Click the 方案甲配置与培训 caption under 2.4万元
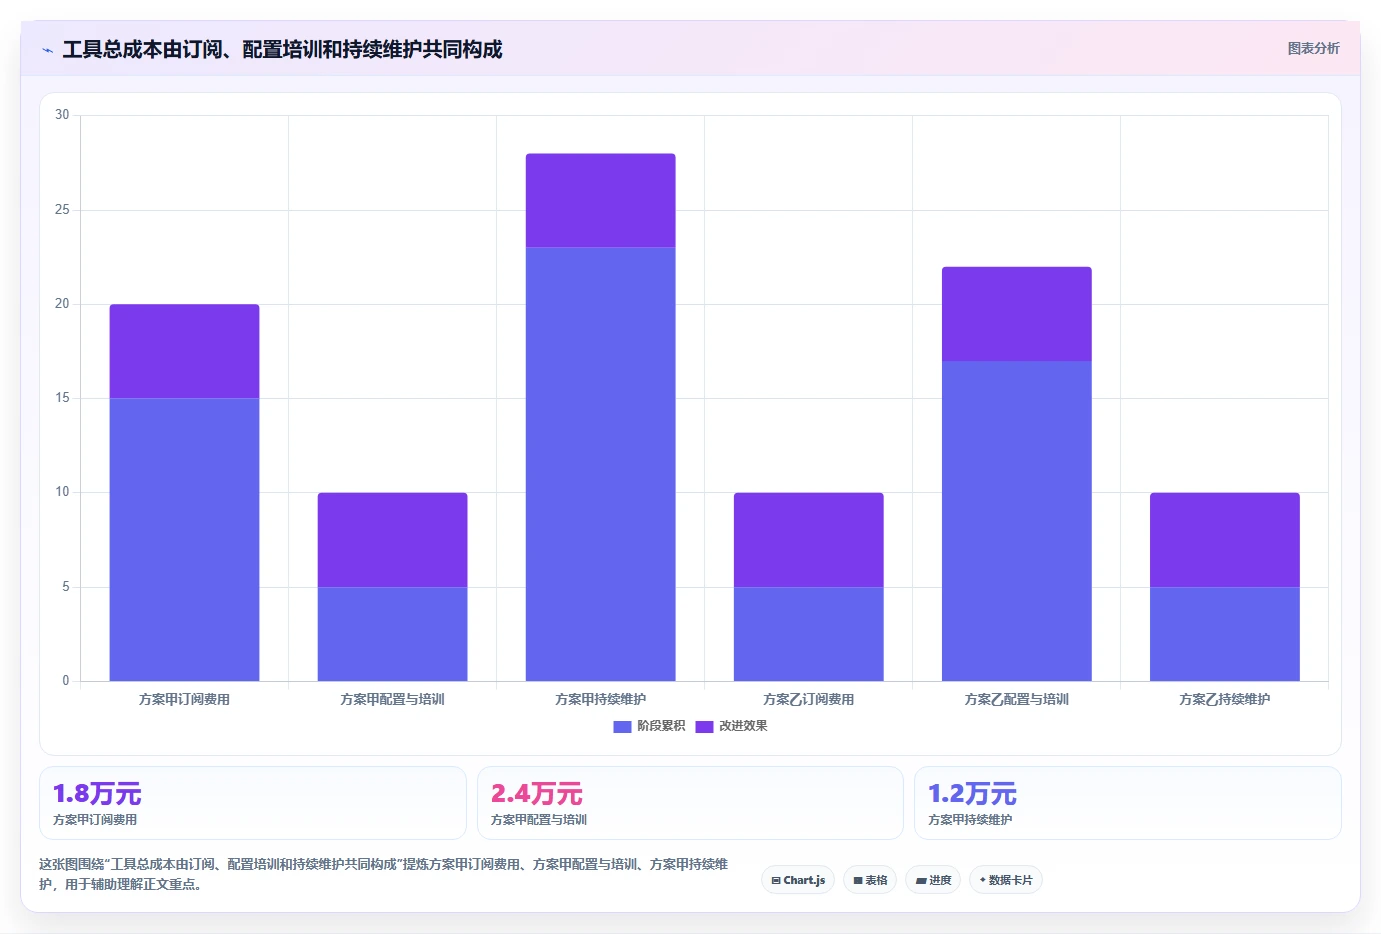Screen dimensions: 1381x934 (539, 820)
